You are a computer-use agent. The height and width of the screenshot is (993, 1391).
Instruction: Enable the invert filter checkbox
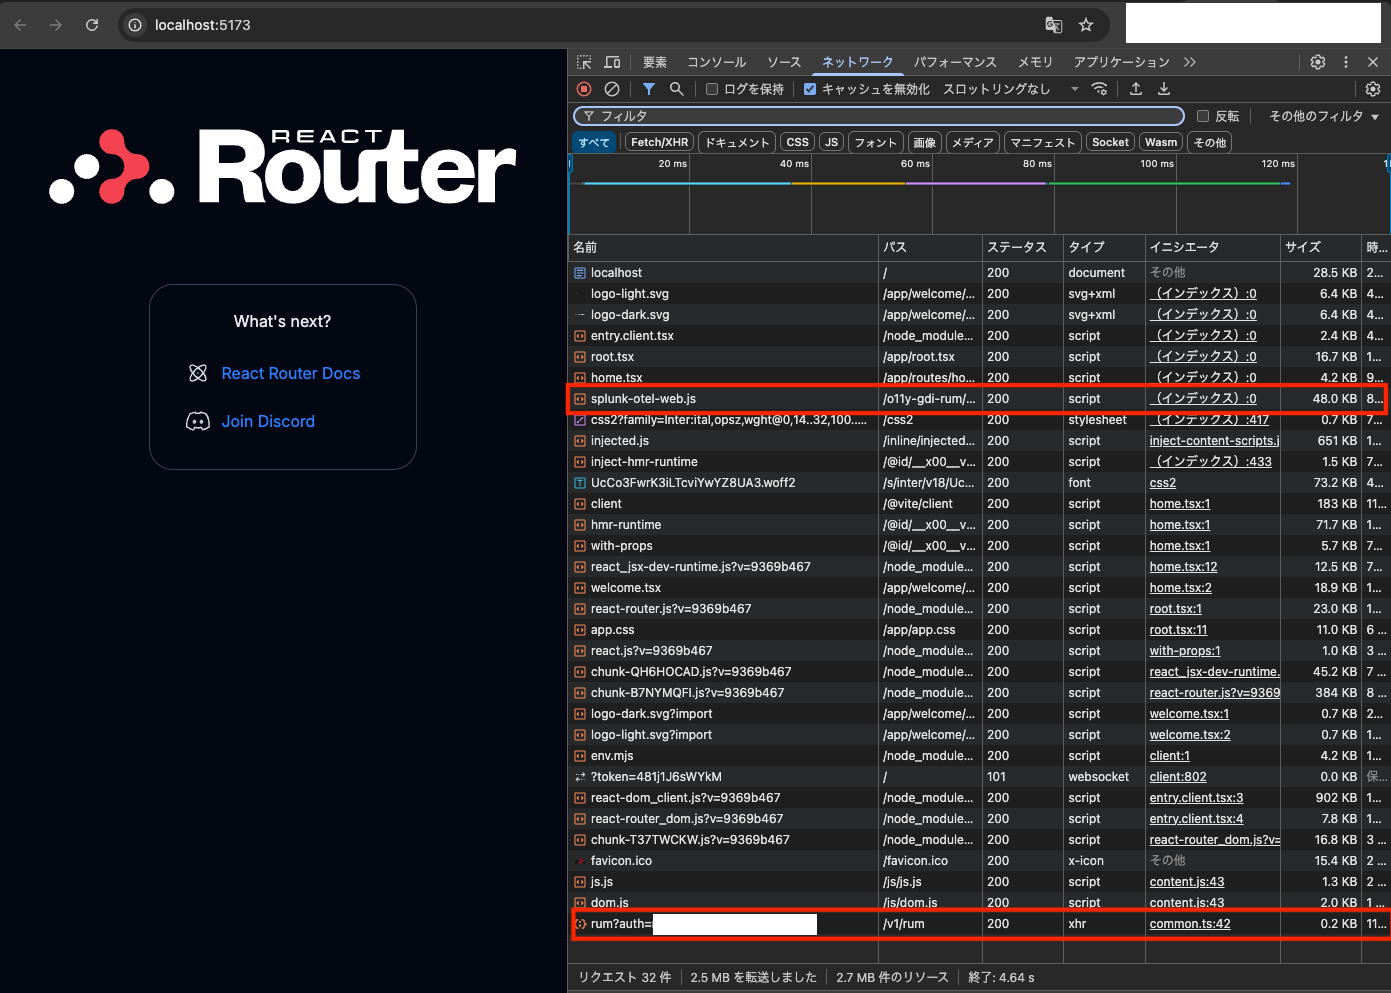[x=1203, y=116]
